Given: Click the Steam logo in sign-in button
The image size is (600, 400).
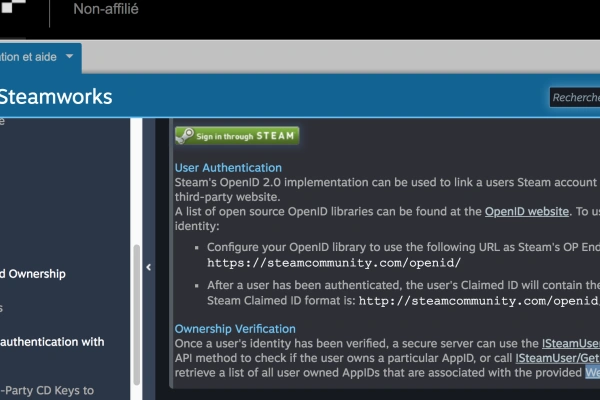Looking at the screenshot, I should click(x=186, y=136).
